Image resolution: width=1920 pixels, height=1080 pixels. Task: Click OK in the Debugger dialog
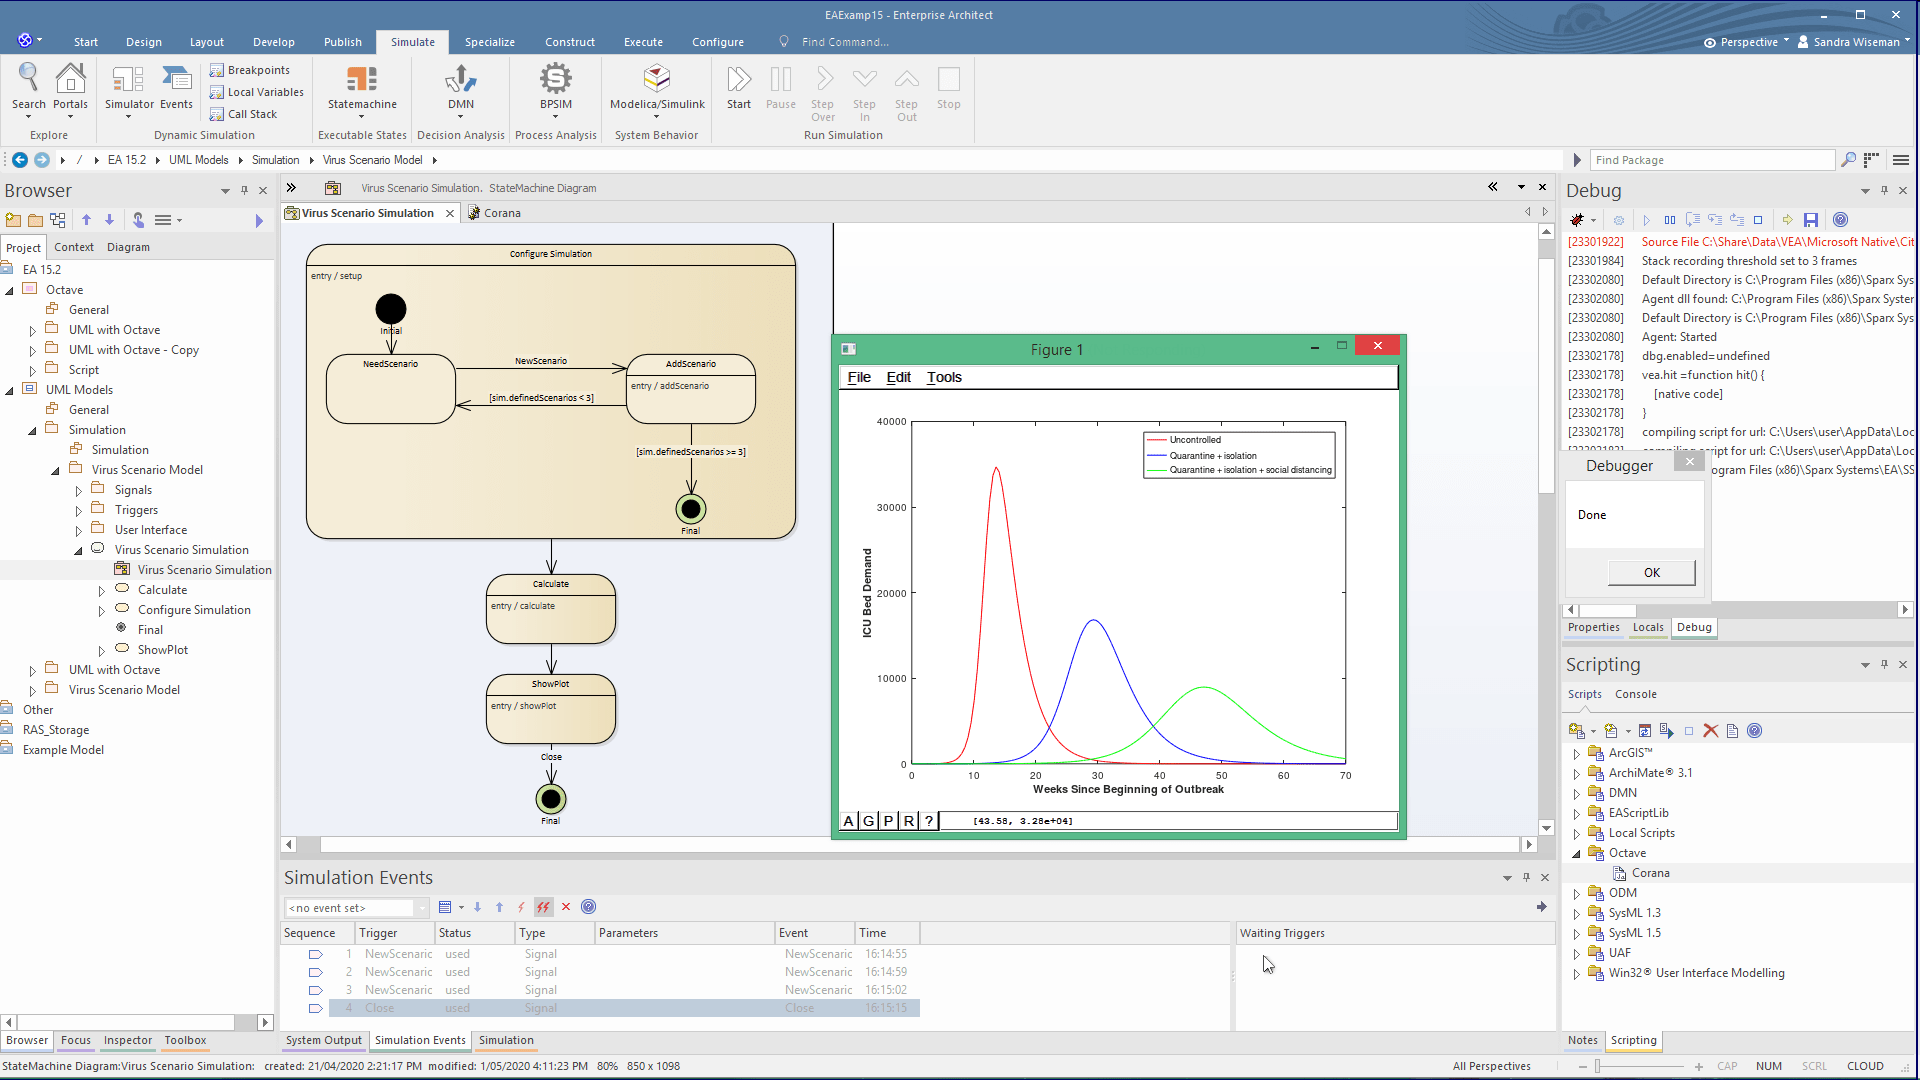(x=1651, y=573)
